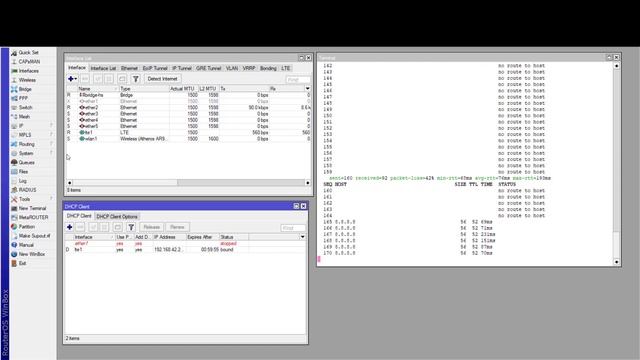Open the Manual sidebar entry
Viewport: 640px width, 360px height.
coord(26,245)
